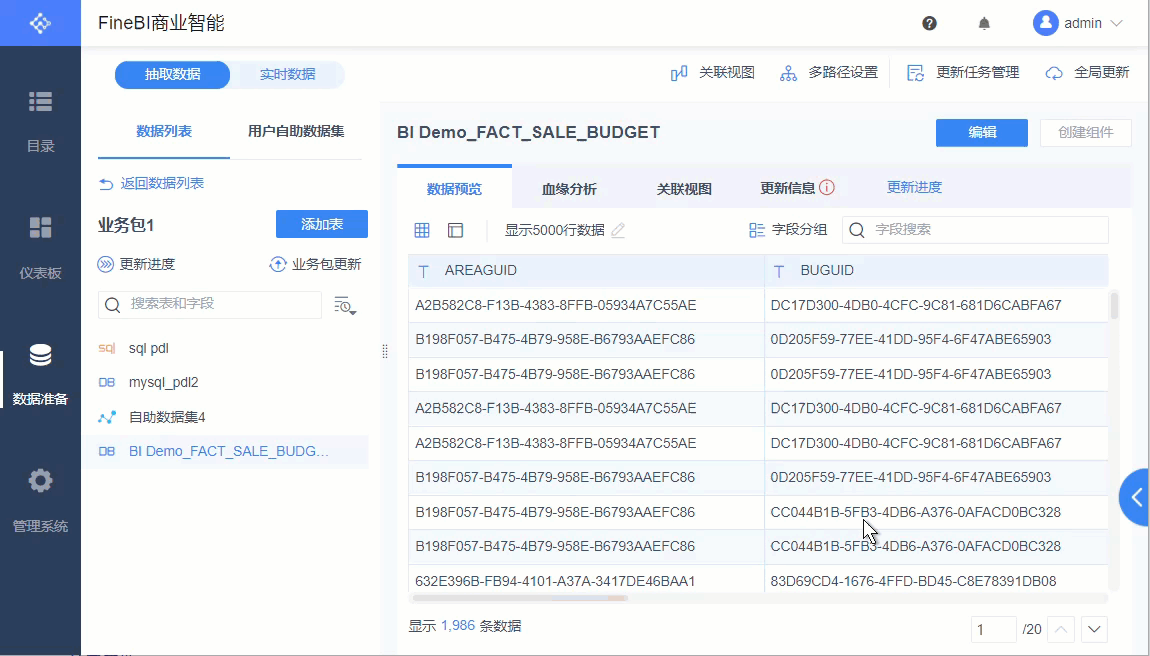Screen dimensions: 1150x656
Task: Open 更新任务管理
Action: click(x=963, y=73)
